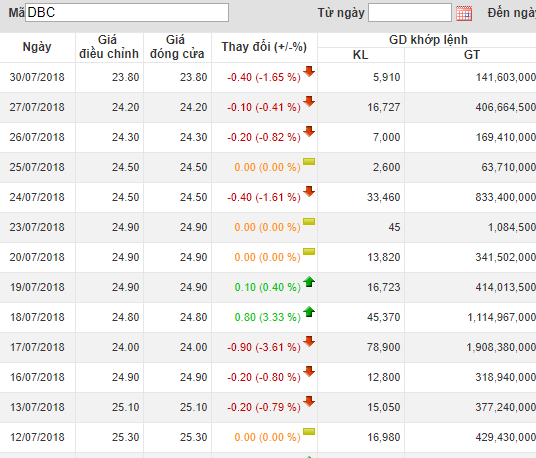Focus the Từ ngày date input

410,13
